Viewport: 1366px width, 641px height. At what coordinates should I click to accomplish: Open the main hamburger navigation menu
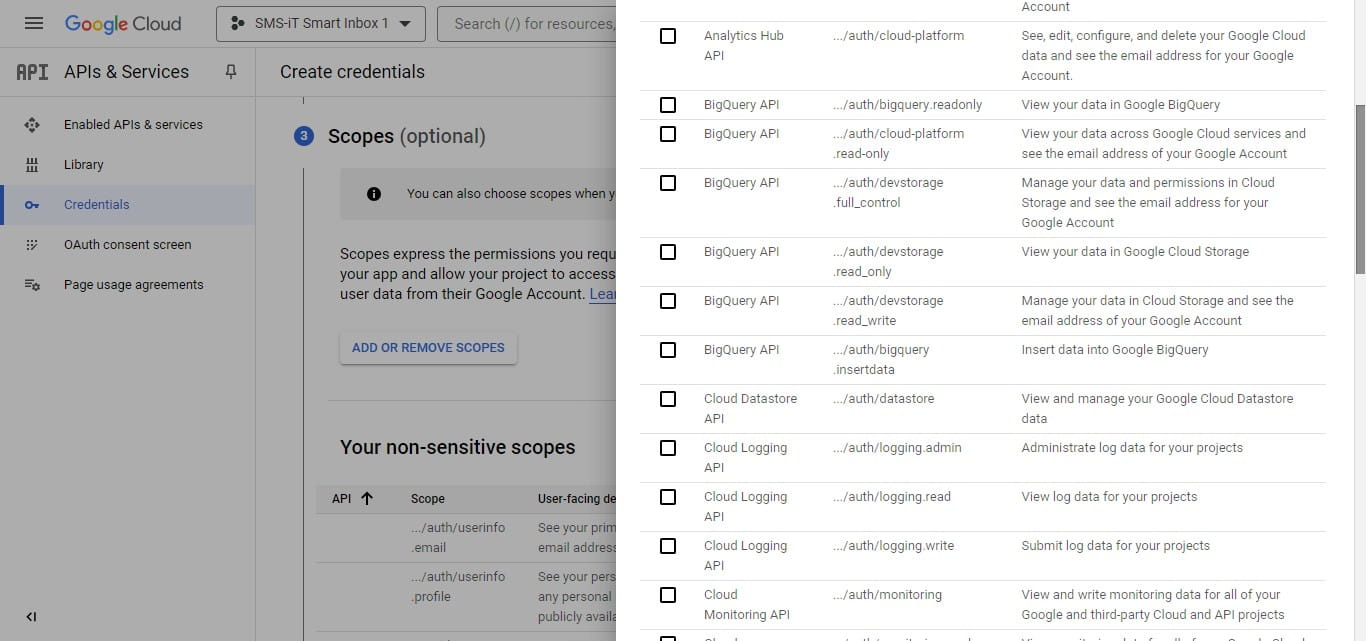coord(33,23)
